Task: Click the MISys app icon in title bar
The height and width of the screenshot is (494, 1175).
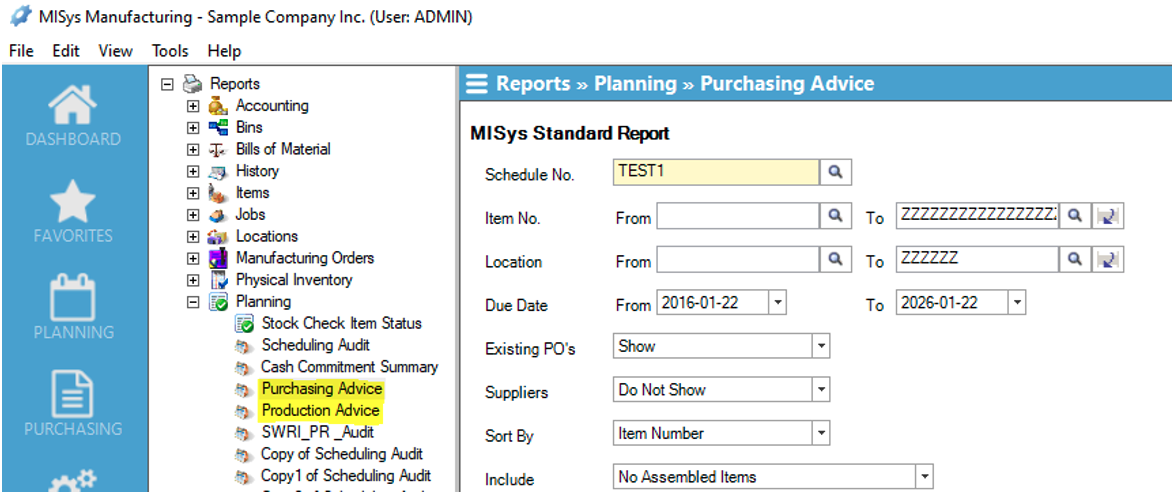Action: click(20, 16)
